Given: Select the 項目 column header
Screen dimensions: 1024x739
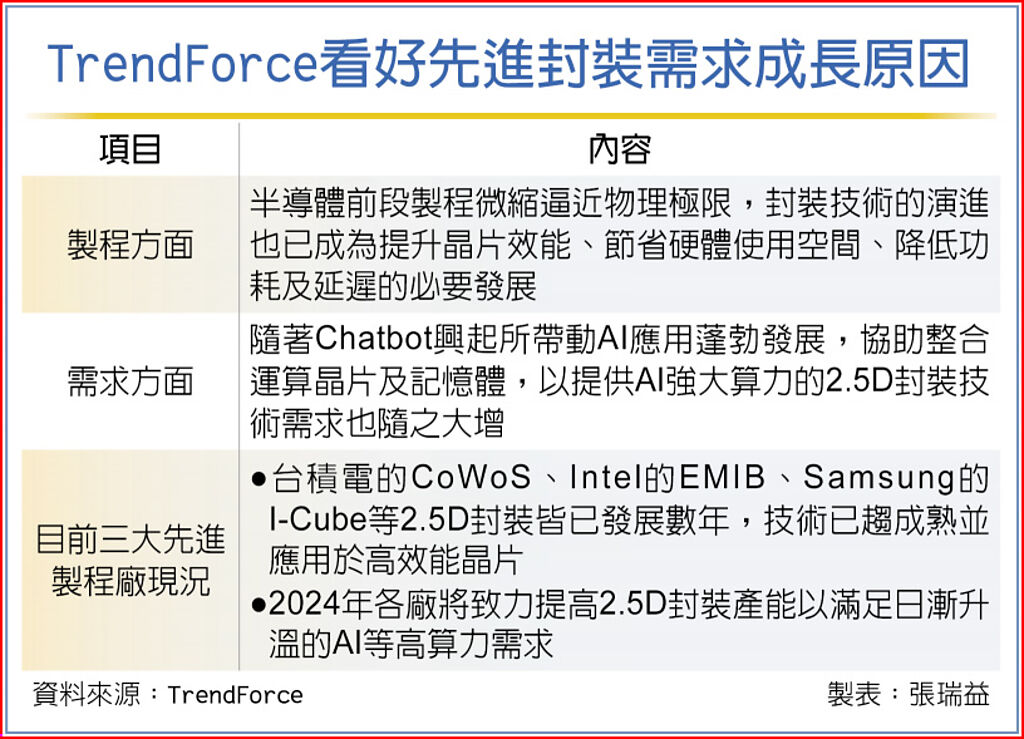Looking at the screenshot, I should click(x=130, y=149).
